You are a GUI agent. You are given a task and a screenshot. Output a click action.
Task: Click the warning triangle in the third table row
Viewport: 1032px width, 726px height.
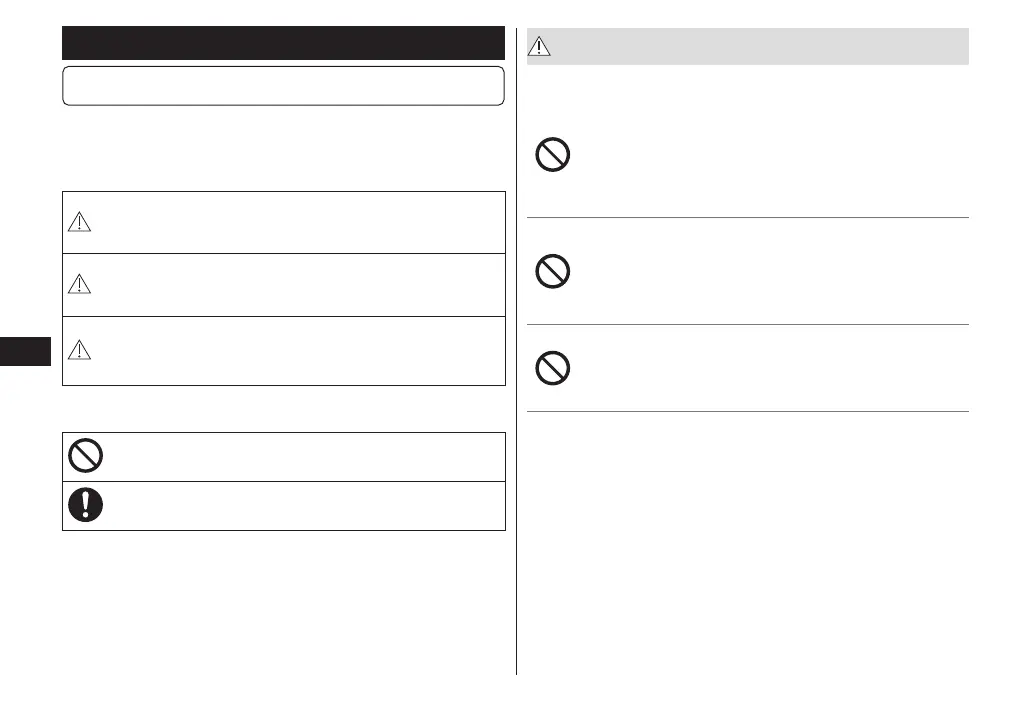pyautogui.click(x=81, y=348)
